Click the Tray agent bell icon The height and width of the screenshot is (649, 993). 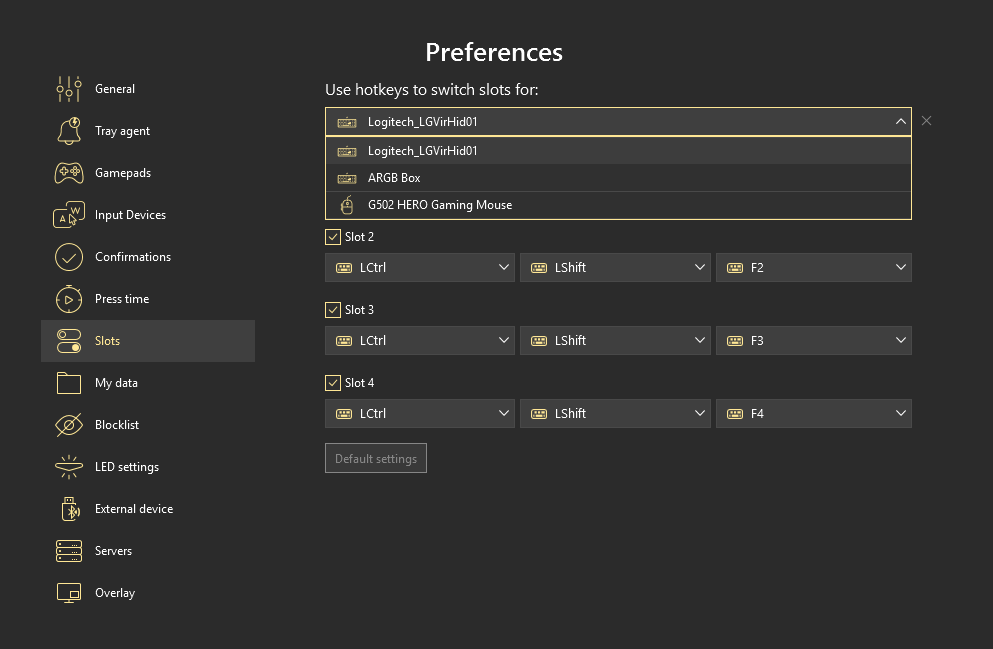(x=68, y=131)
